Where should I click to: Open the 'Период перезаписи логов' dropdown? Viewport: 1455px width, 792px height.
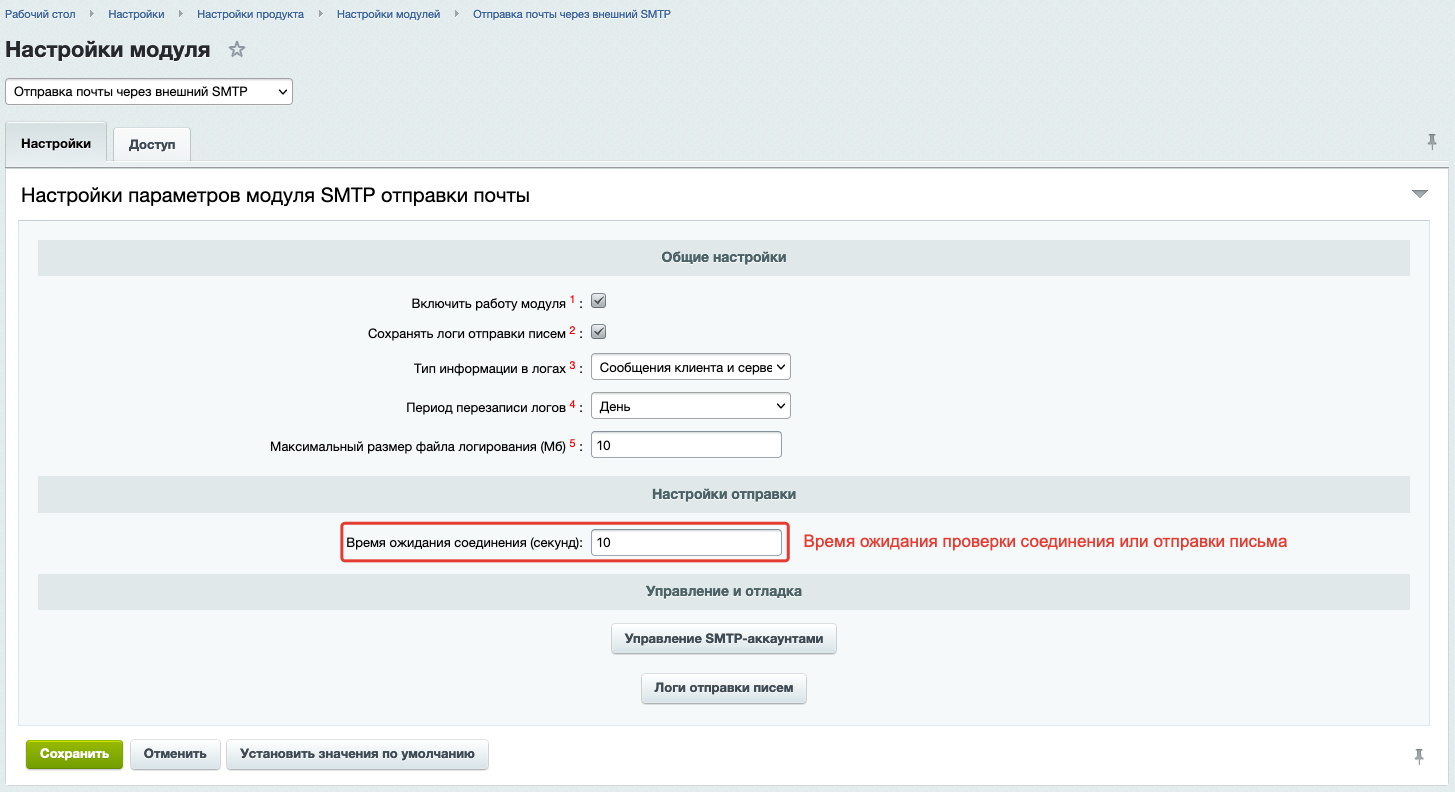click(x=691, y=406)
